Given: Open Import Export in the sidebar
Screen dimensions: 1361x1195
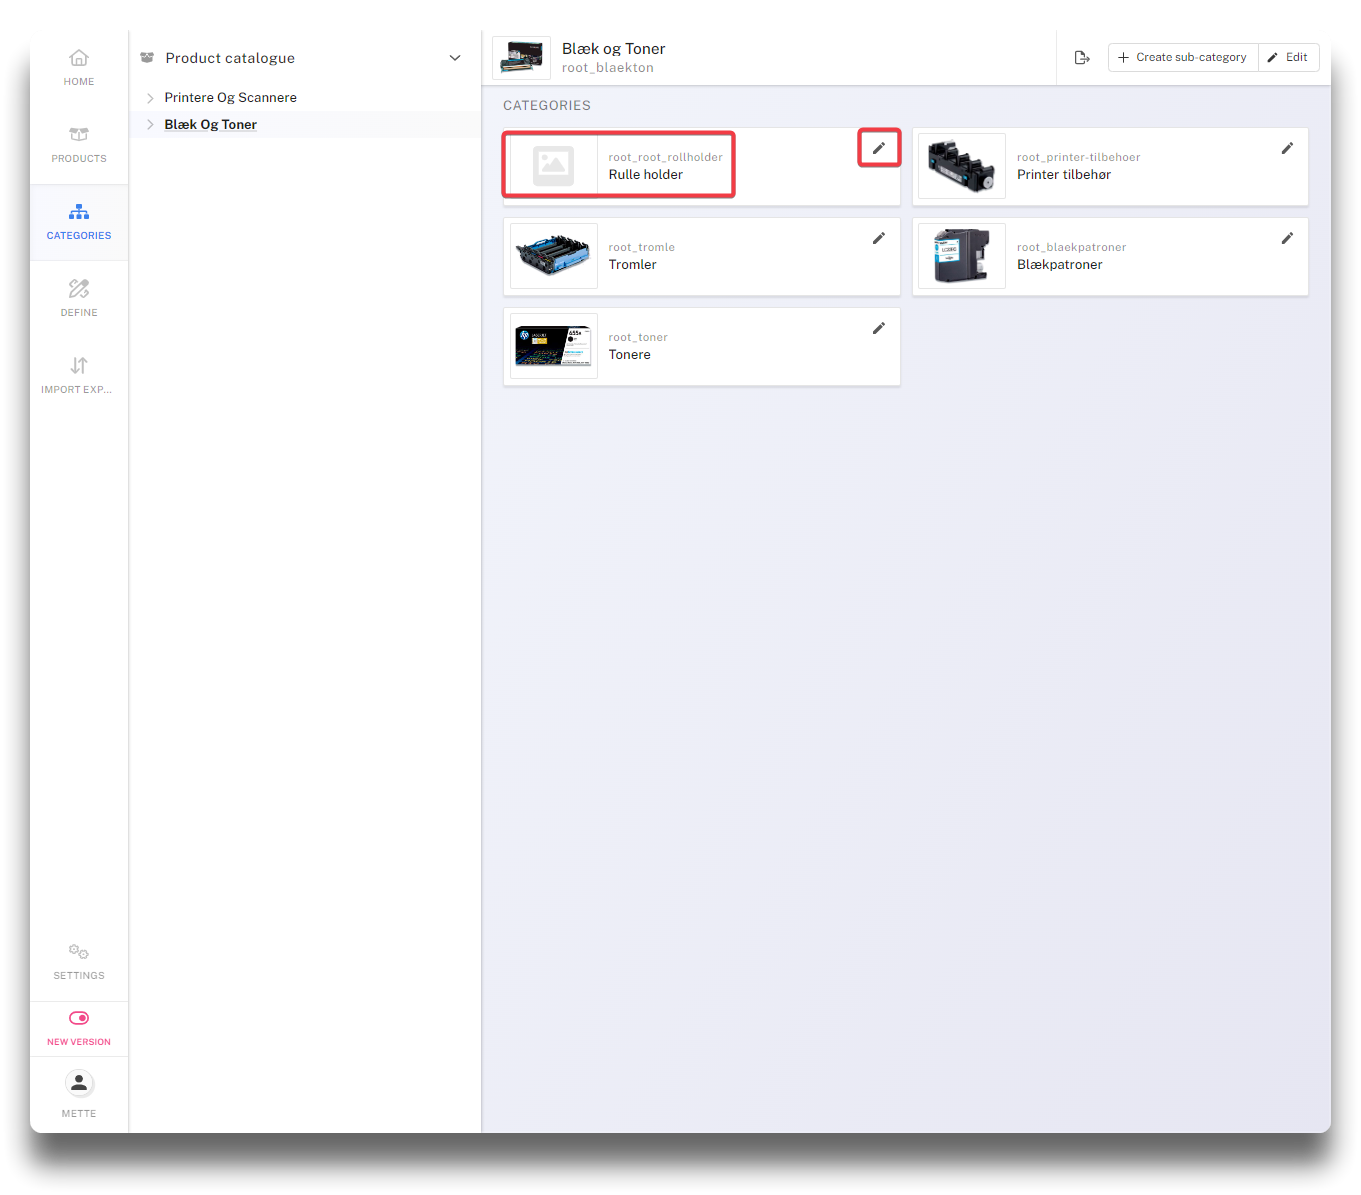Looking at the screenshot, I should [x=79, y=375].
